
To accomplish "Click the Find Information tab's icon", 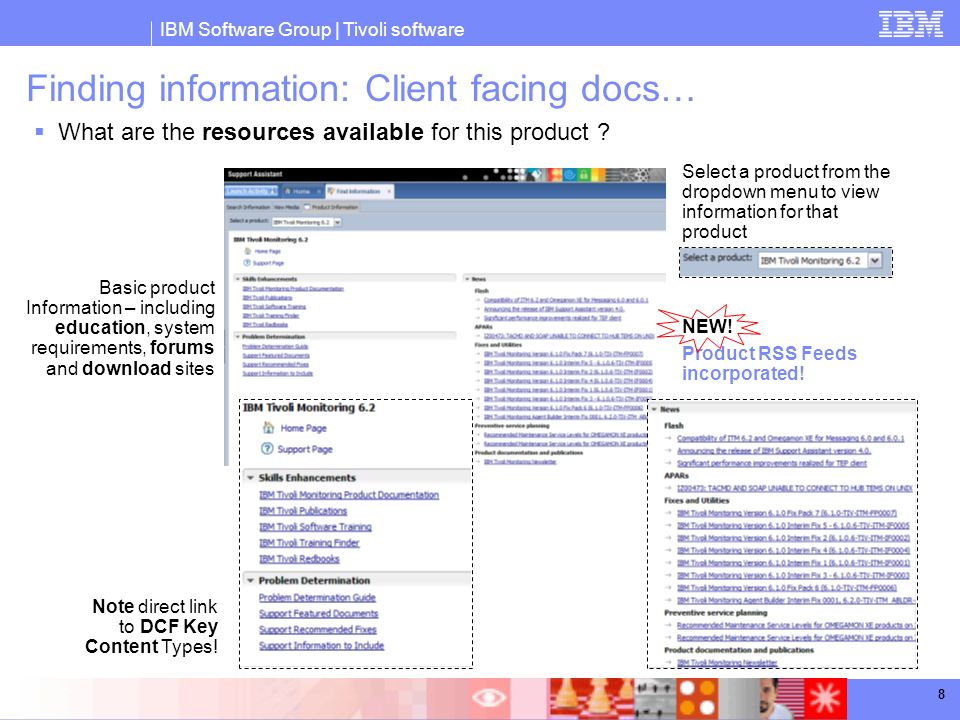I will pos(331,192).
